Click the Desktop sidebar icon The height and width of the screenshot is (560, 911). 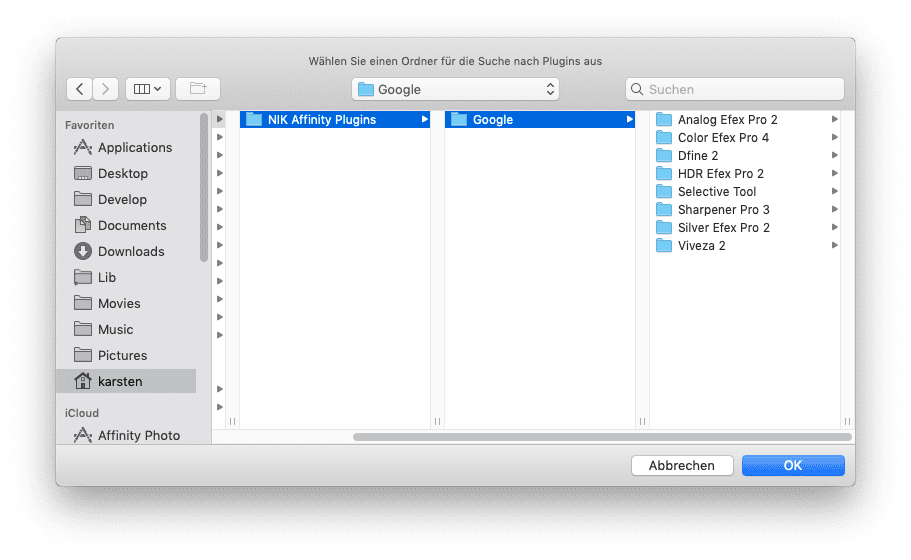(83, 173)
